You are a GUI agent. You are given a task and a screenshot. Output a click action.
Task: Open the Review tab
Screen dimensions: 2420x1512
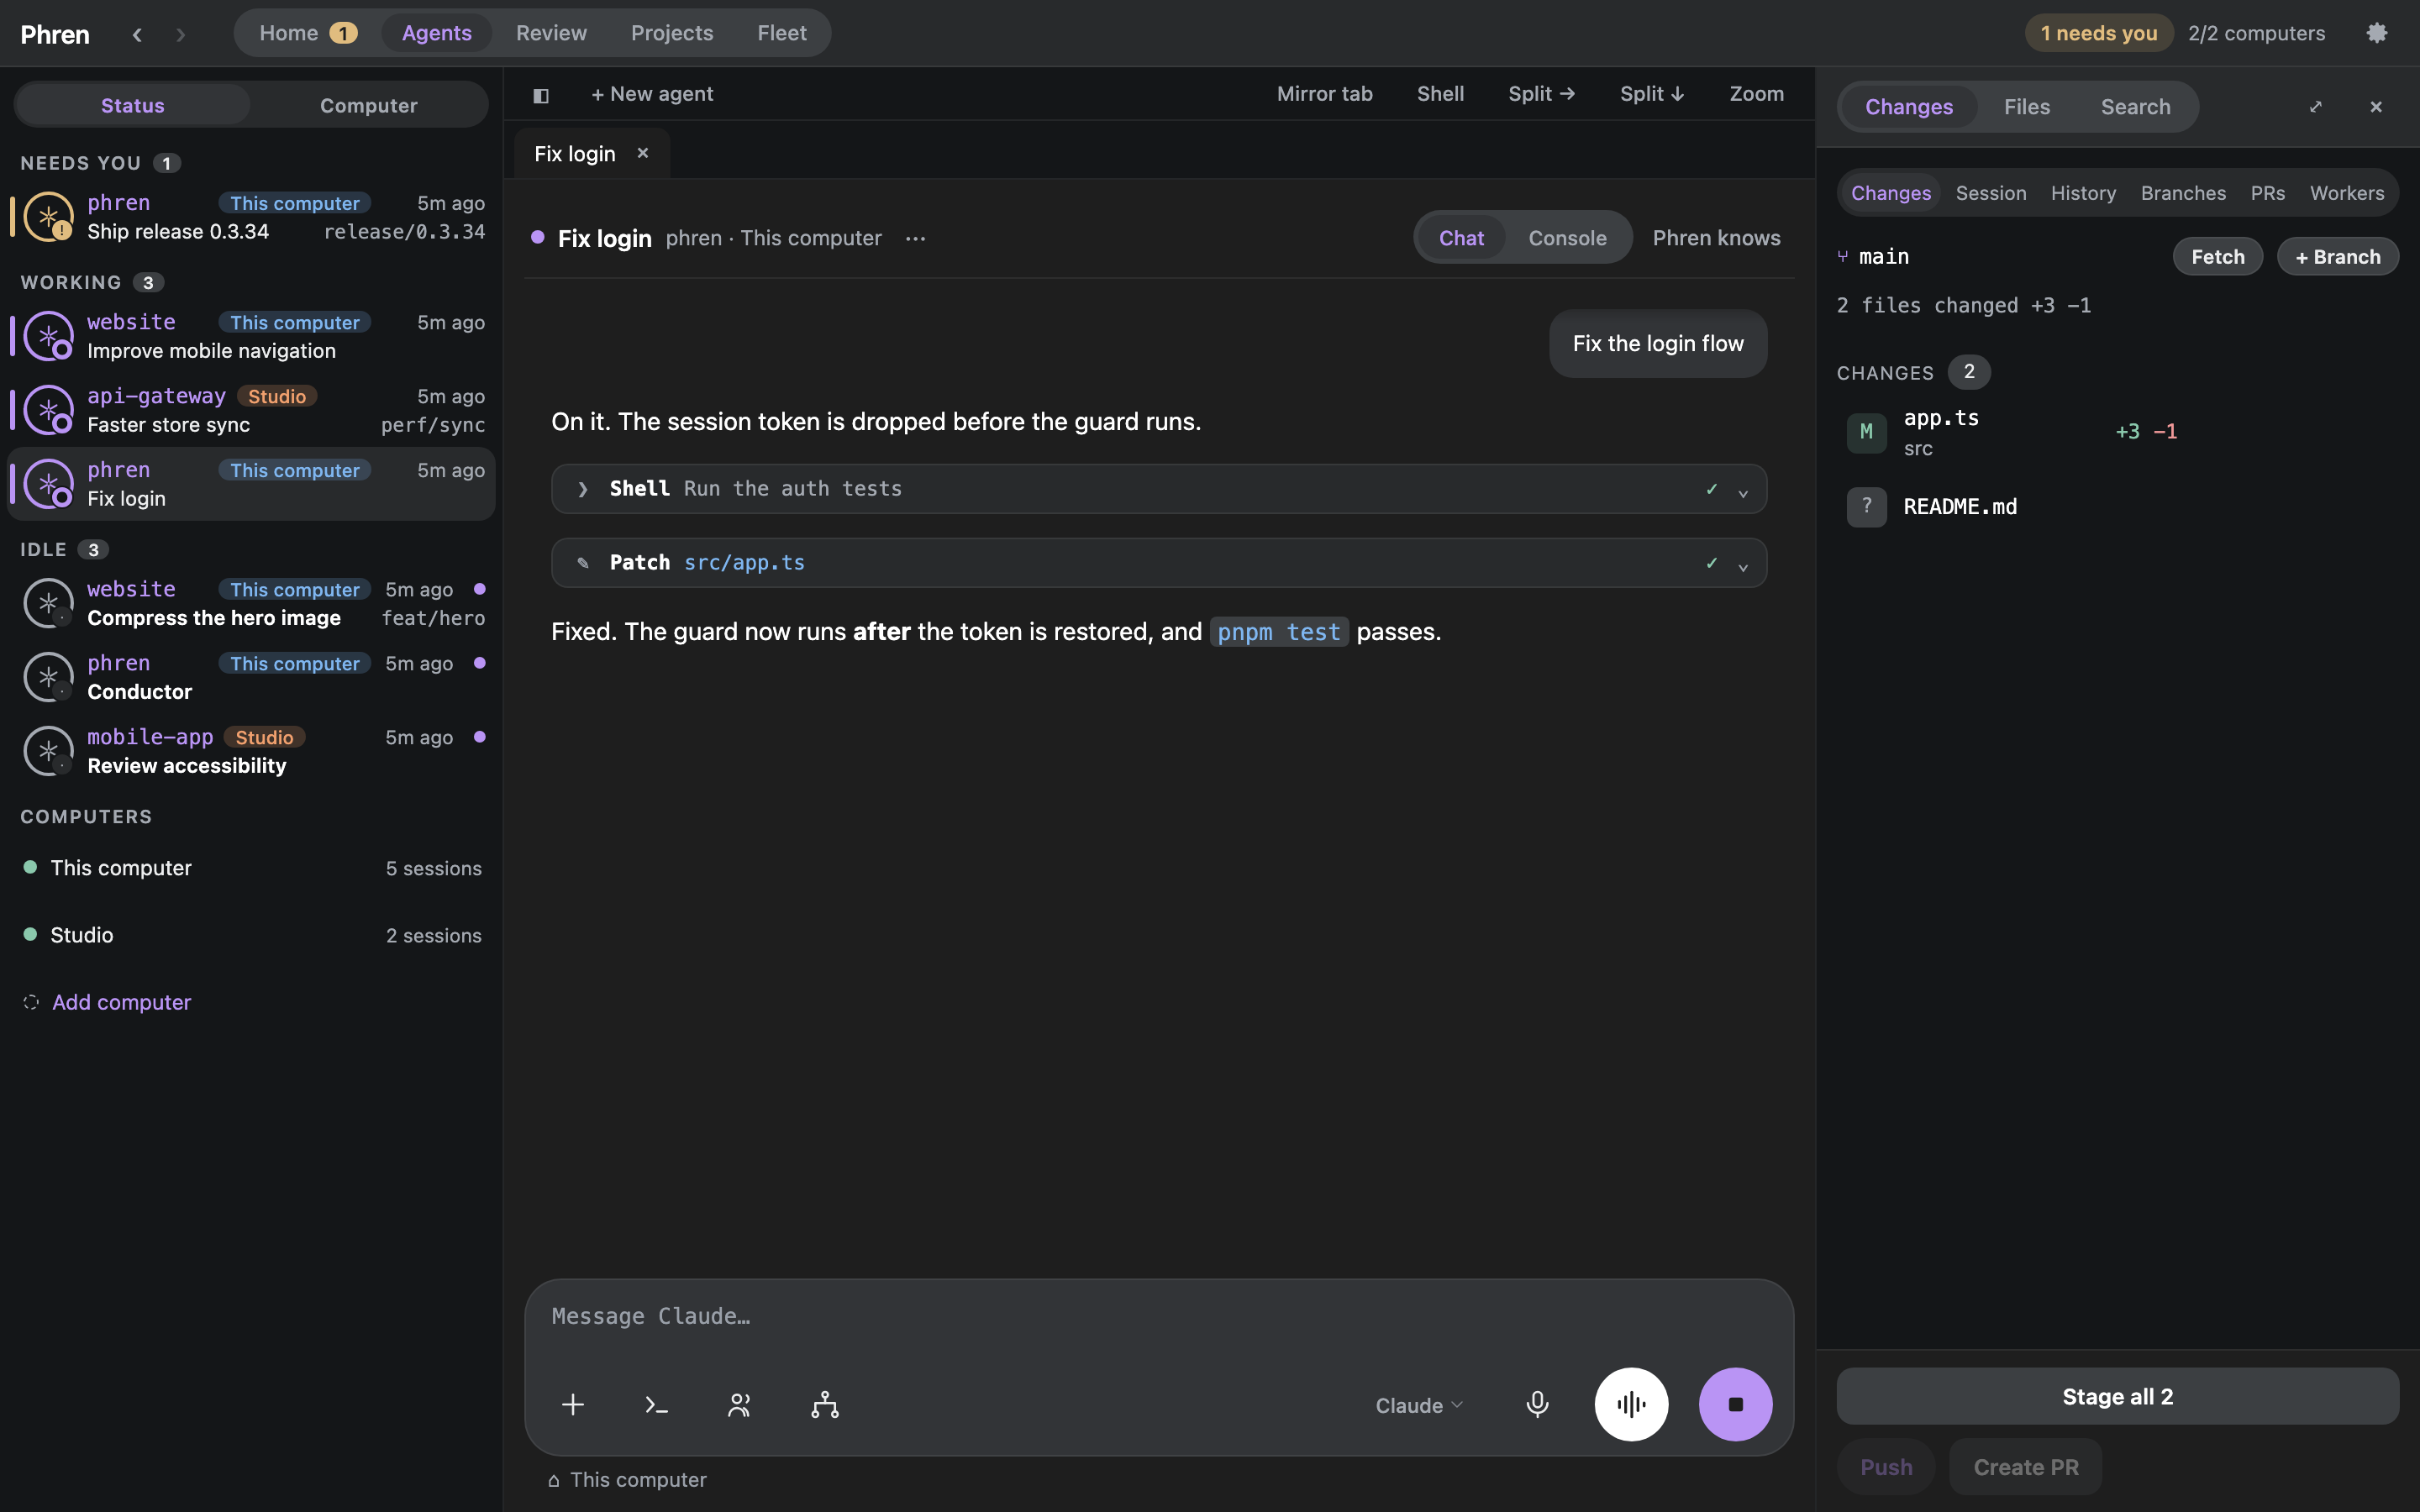(x=551, y=33)
